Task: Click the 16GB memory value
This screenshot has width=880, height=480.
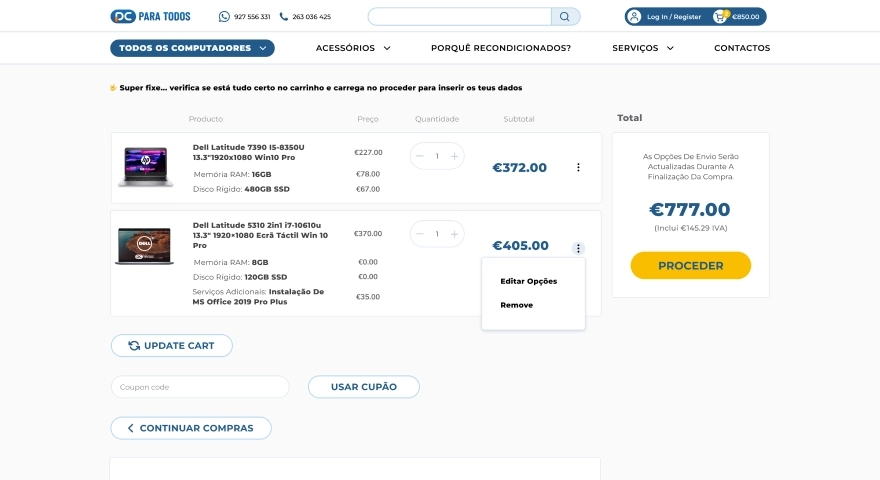Action: coord(262,175)
